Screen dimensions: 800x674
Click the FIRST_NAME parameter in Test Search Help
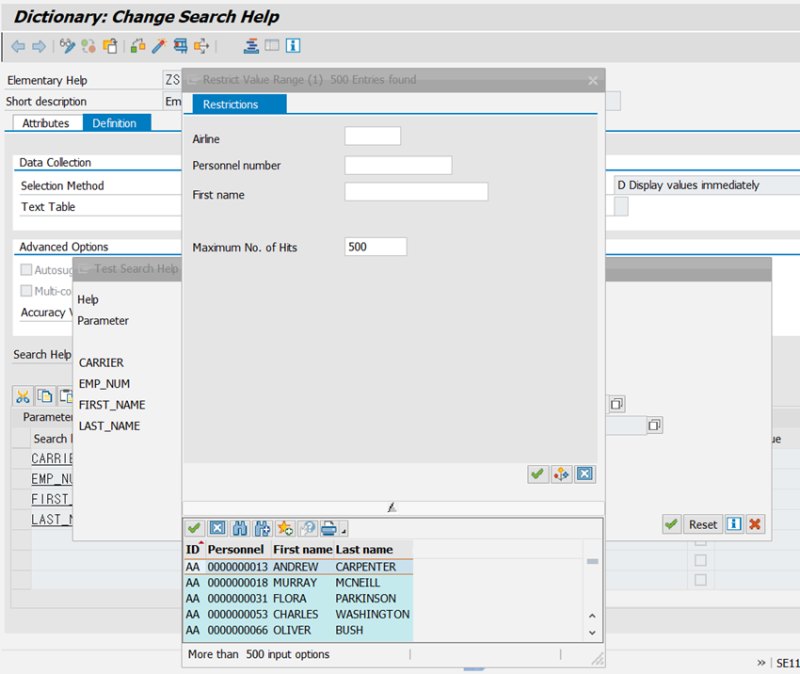112,405
